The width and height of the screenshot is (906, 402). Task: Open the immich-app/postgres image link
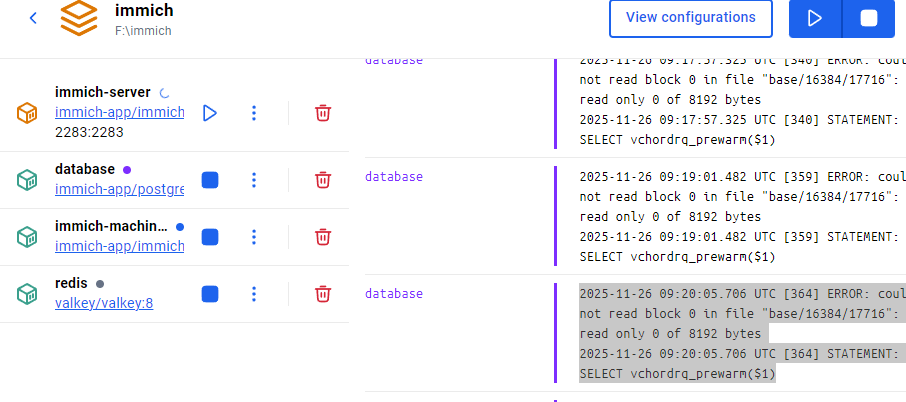(x=119, y=189)
